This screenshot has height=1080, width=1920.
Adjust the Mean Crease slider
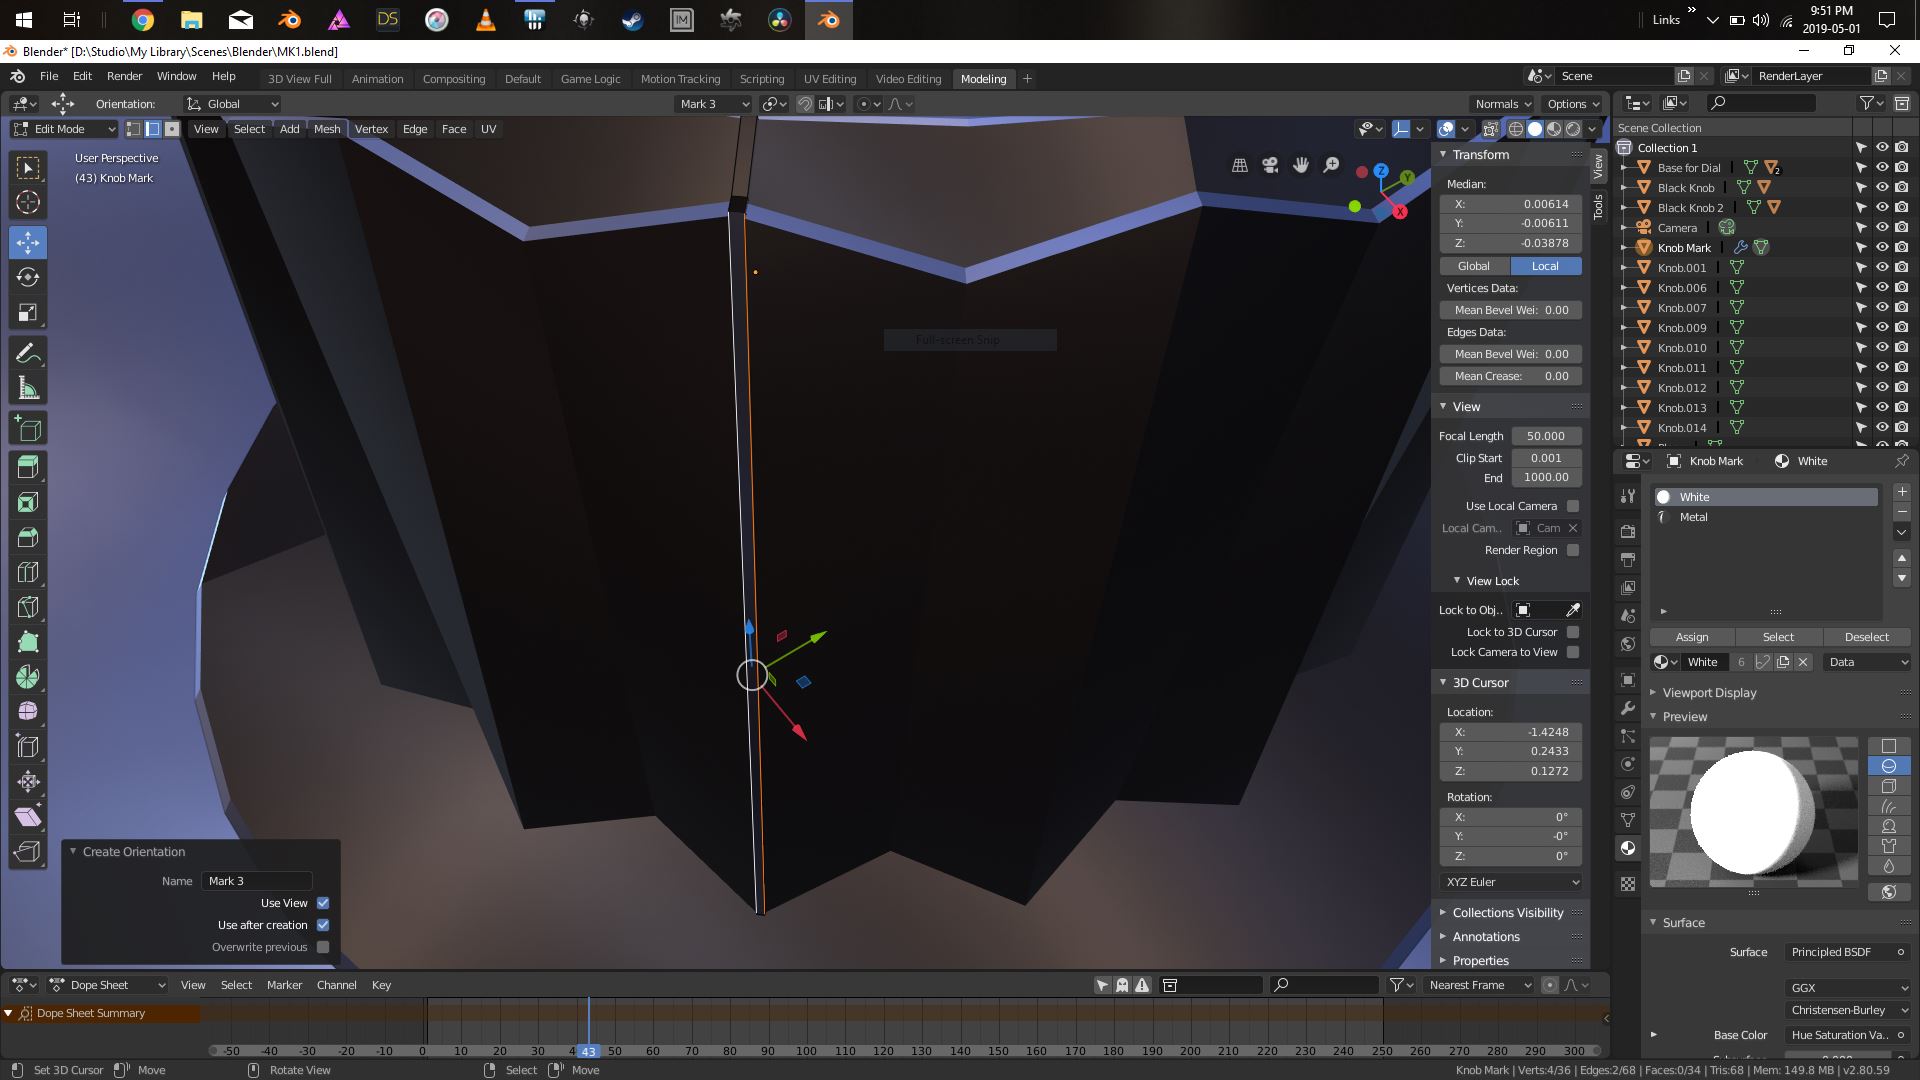(1511, 376)
